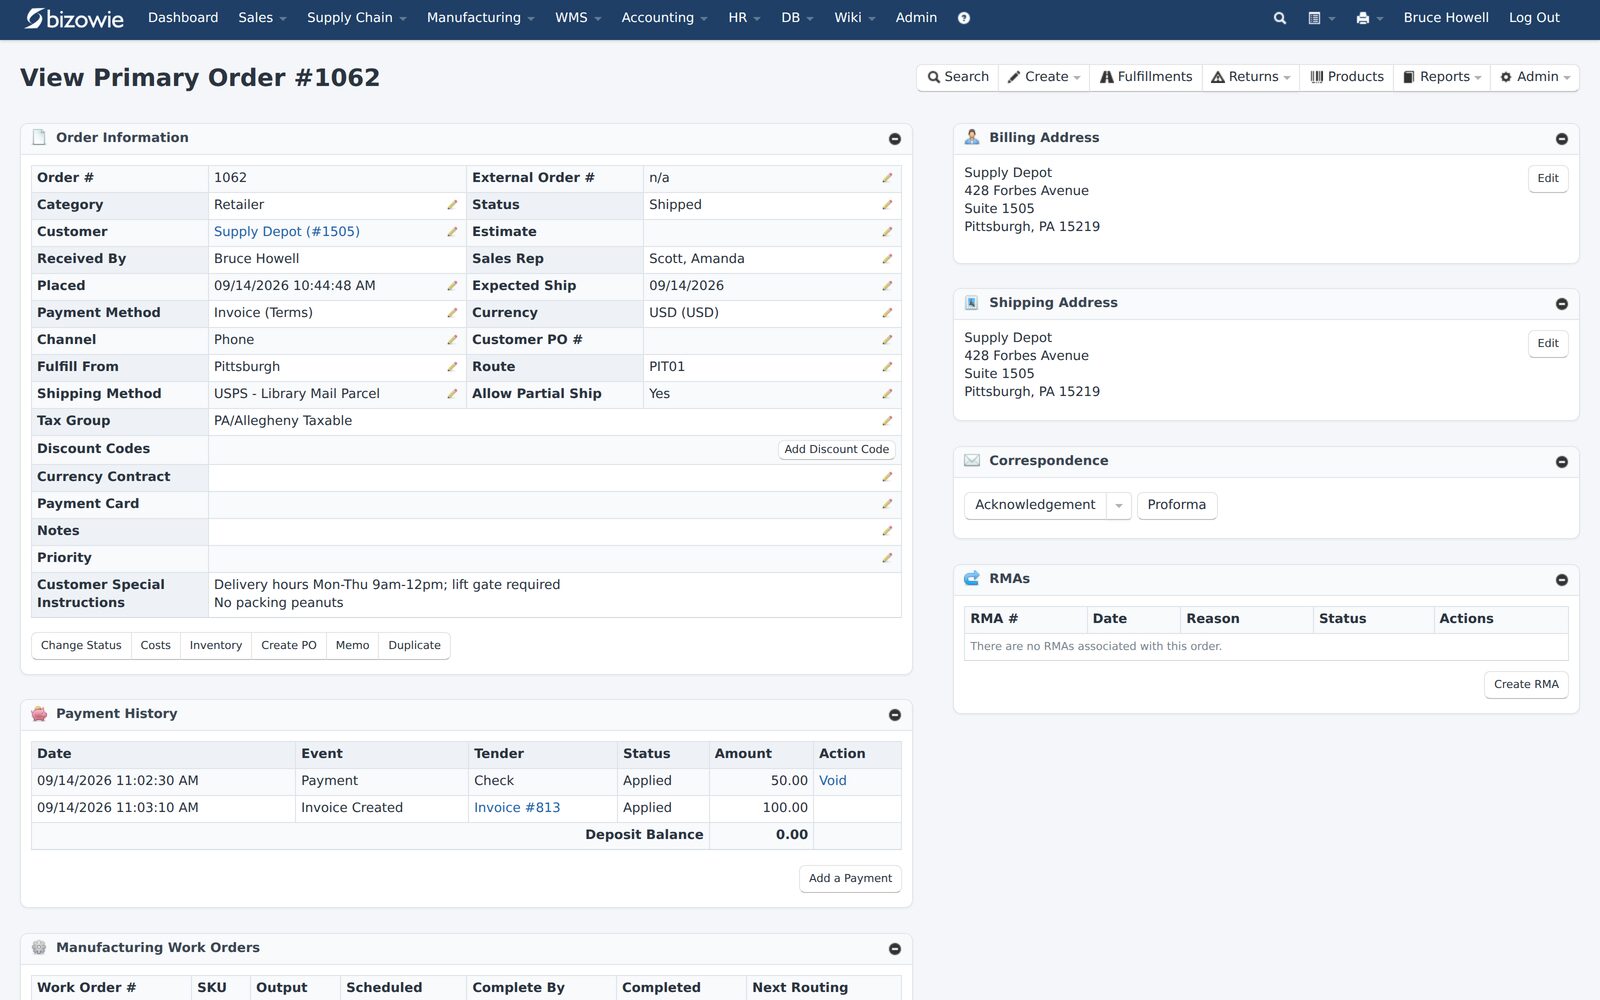This screenshot has width=1600, height=1000.
Task: Click the Supply Depot (#1505) customer link
Action: click(287, 232)
